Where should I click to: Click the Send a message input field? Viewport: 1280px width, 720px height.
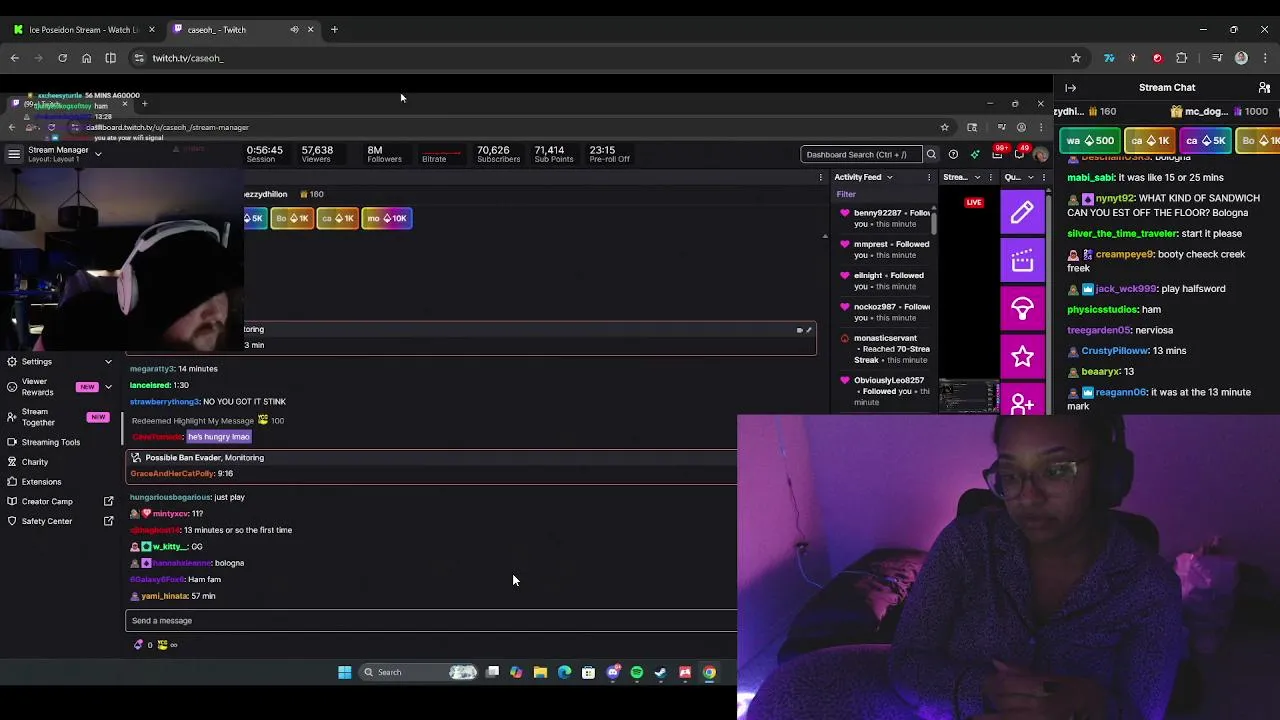pos(431,621)
